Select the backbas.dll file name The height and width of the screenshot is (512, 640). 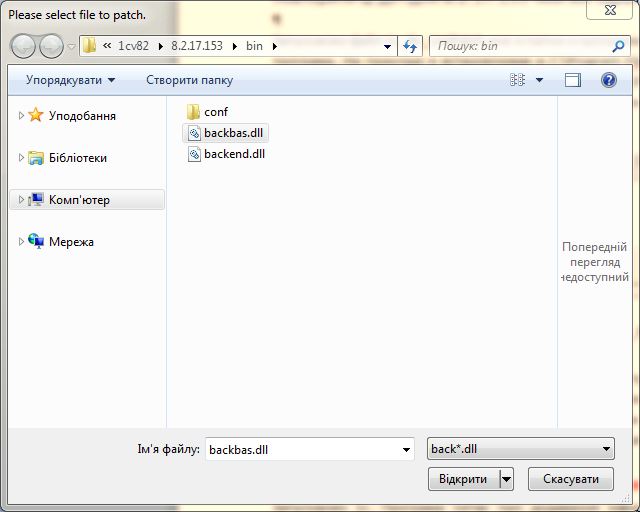pos(233,133)
